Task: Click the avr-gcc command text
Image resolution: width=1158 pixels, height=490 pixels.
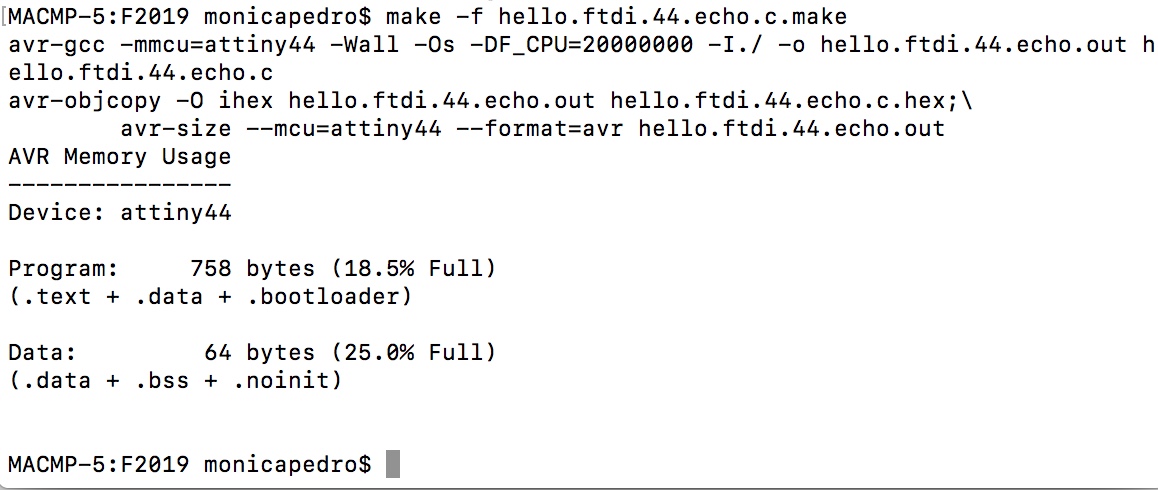Action: [57, 45]
